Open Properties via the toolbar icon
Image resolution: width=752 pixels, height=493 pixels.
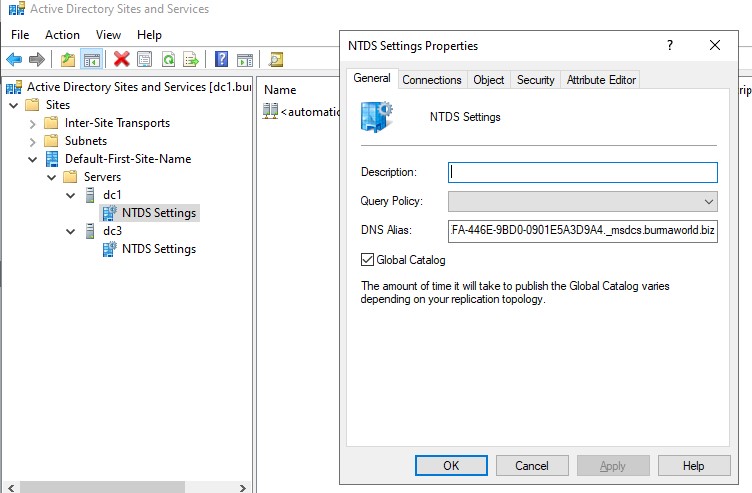pyautogui.click(x=144, y=59)
